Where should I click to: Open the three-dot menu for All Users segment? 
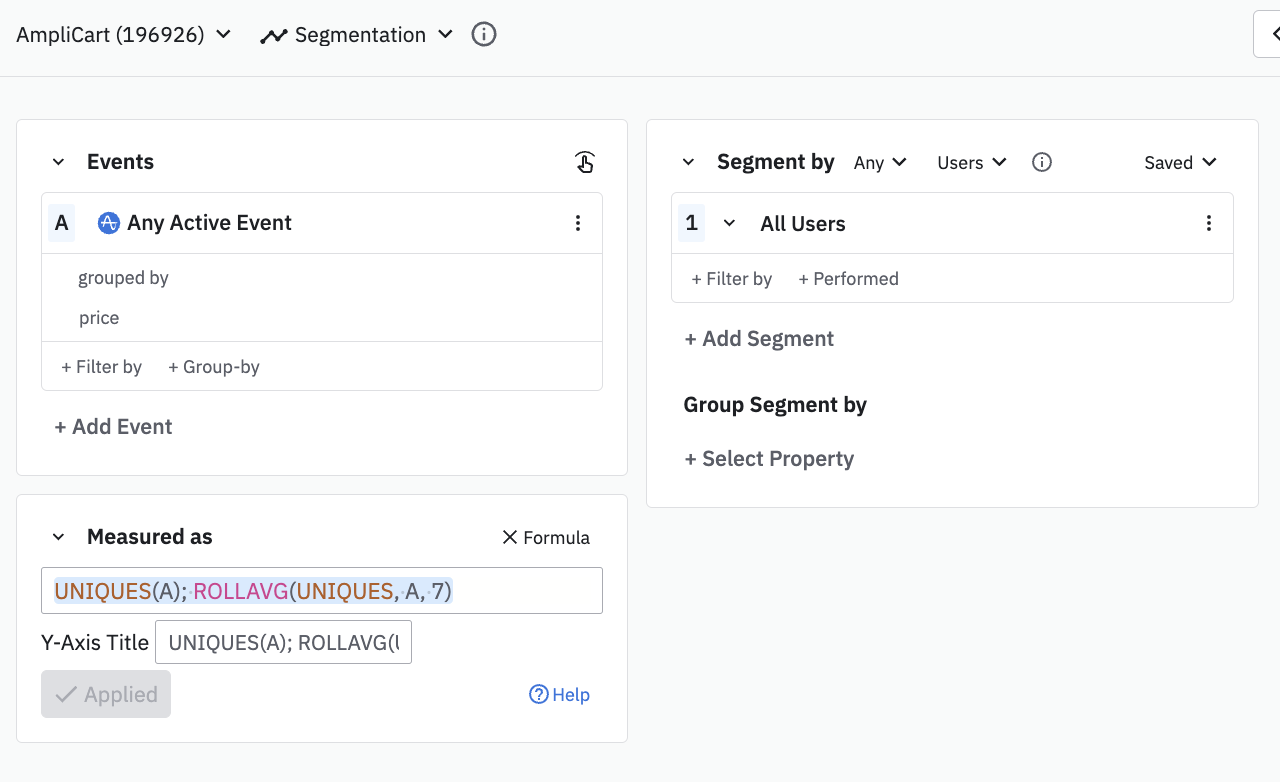(1208, 223)
